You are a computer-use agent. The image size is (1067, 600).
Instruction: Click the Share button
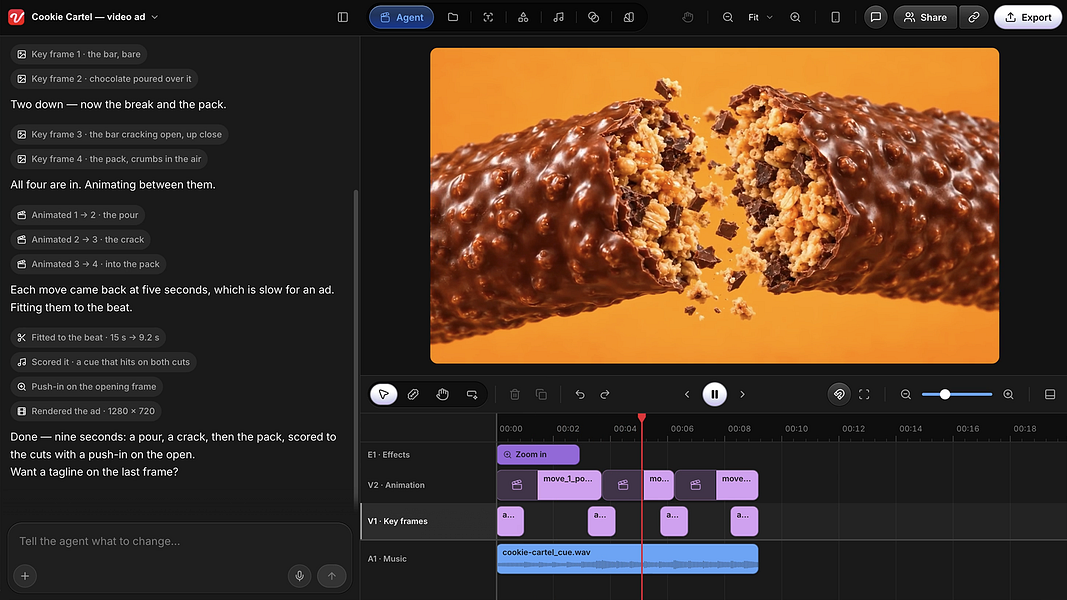click(925, 17)
